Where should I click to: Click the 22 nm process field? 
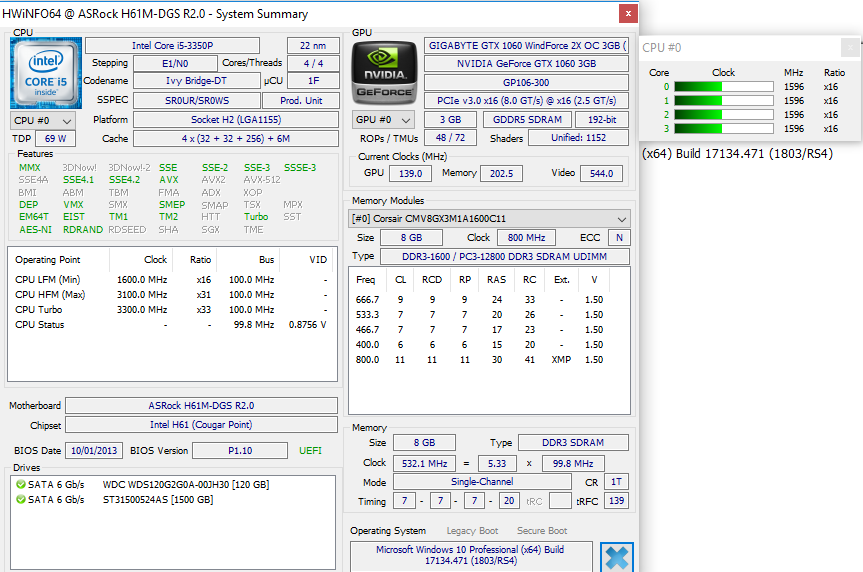coord(313,46)
